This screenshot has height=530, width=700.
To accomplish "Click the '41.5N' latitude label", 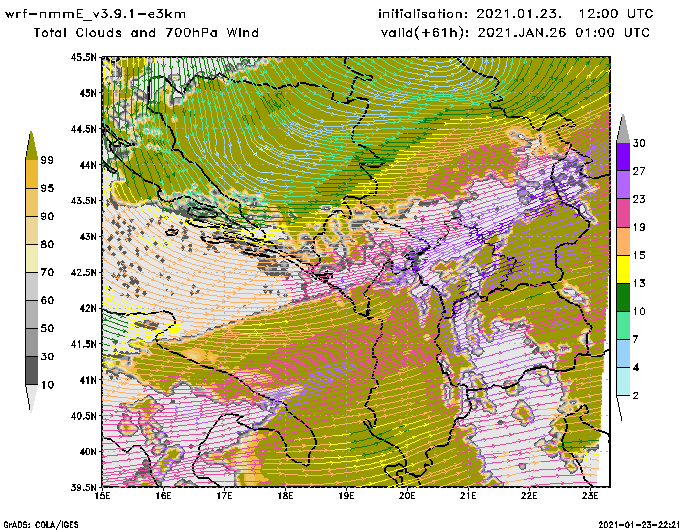I will click(x=83, y=344).
